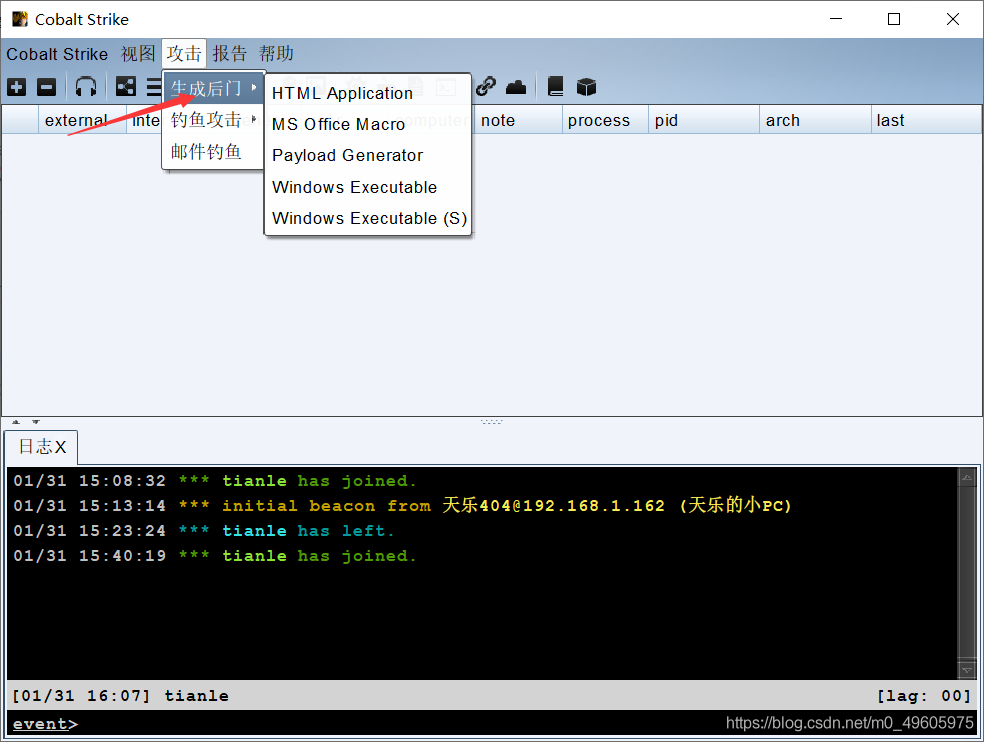The height and width of the screenshot is (742, 984).
Task: Click the connect to team server plus icon
Action: click(x=17, y=87)
